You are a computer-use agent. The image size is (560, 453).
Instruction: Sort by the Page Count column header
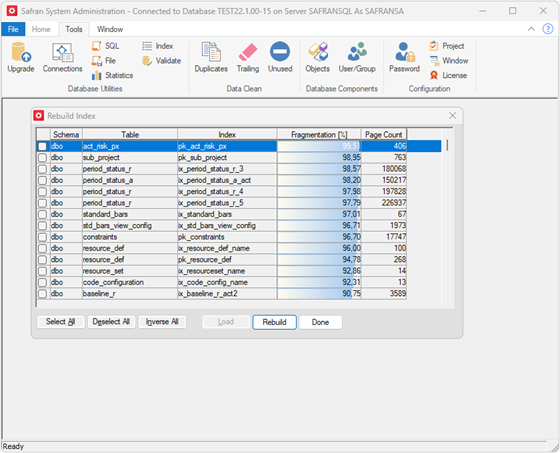[x=384, y=134]
